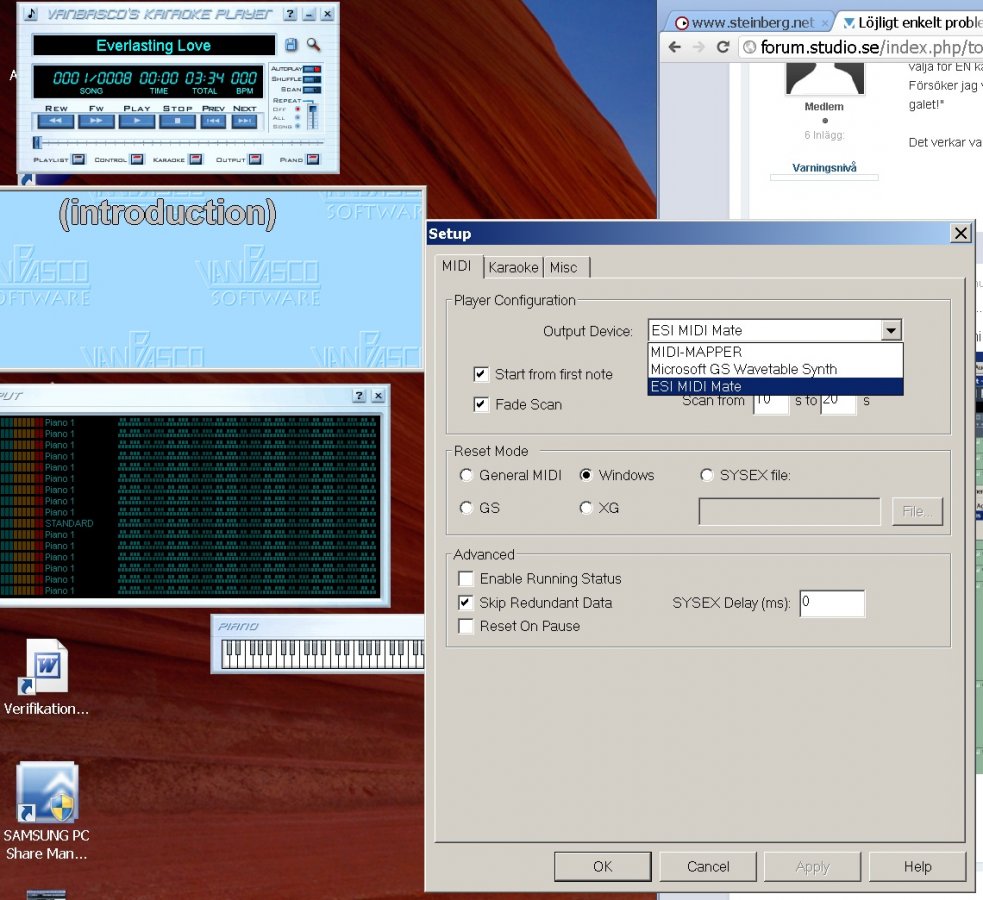Click the Varningsnivå link in the forum
The height and width of the screenshot is (900, 983).
coord(824,167)
